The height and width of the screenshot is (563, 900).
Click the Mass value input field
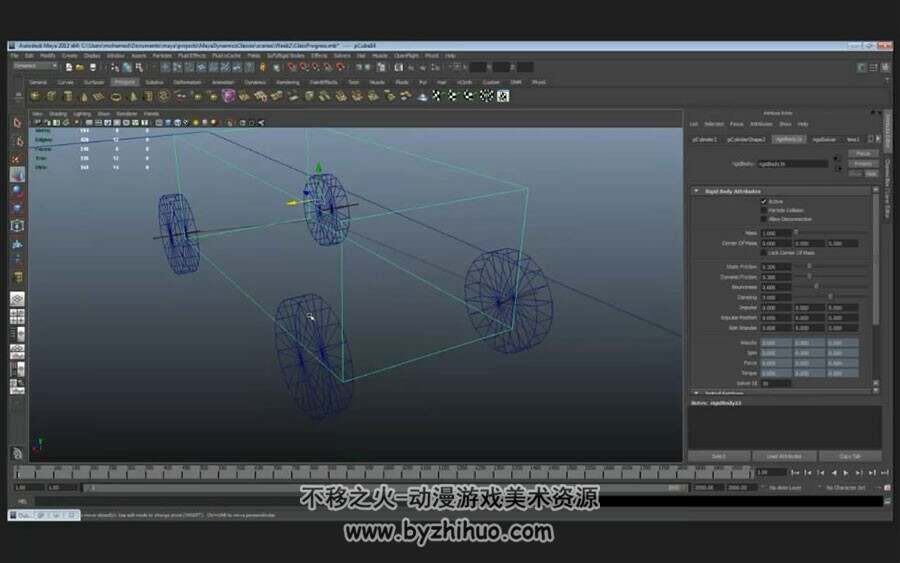[776, 233]
